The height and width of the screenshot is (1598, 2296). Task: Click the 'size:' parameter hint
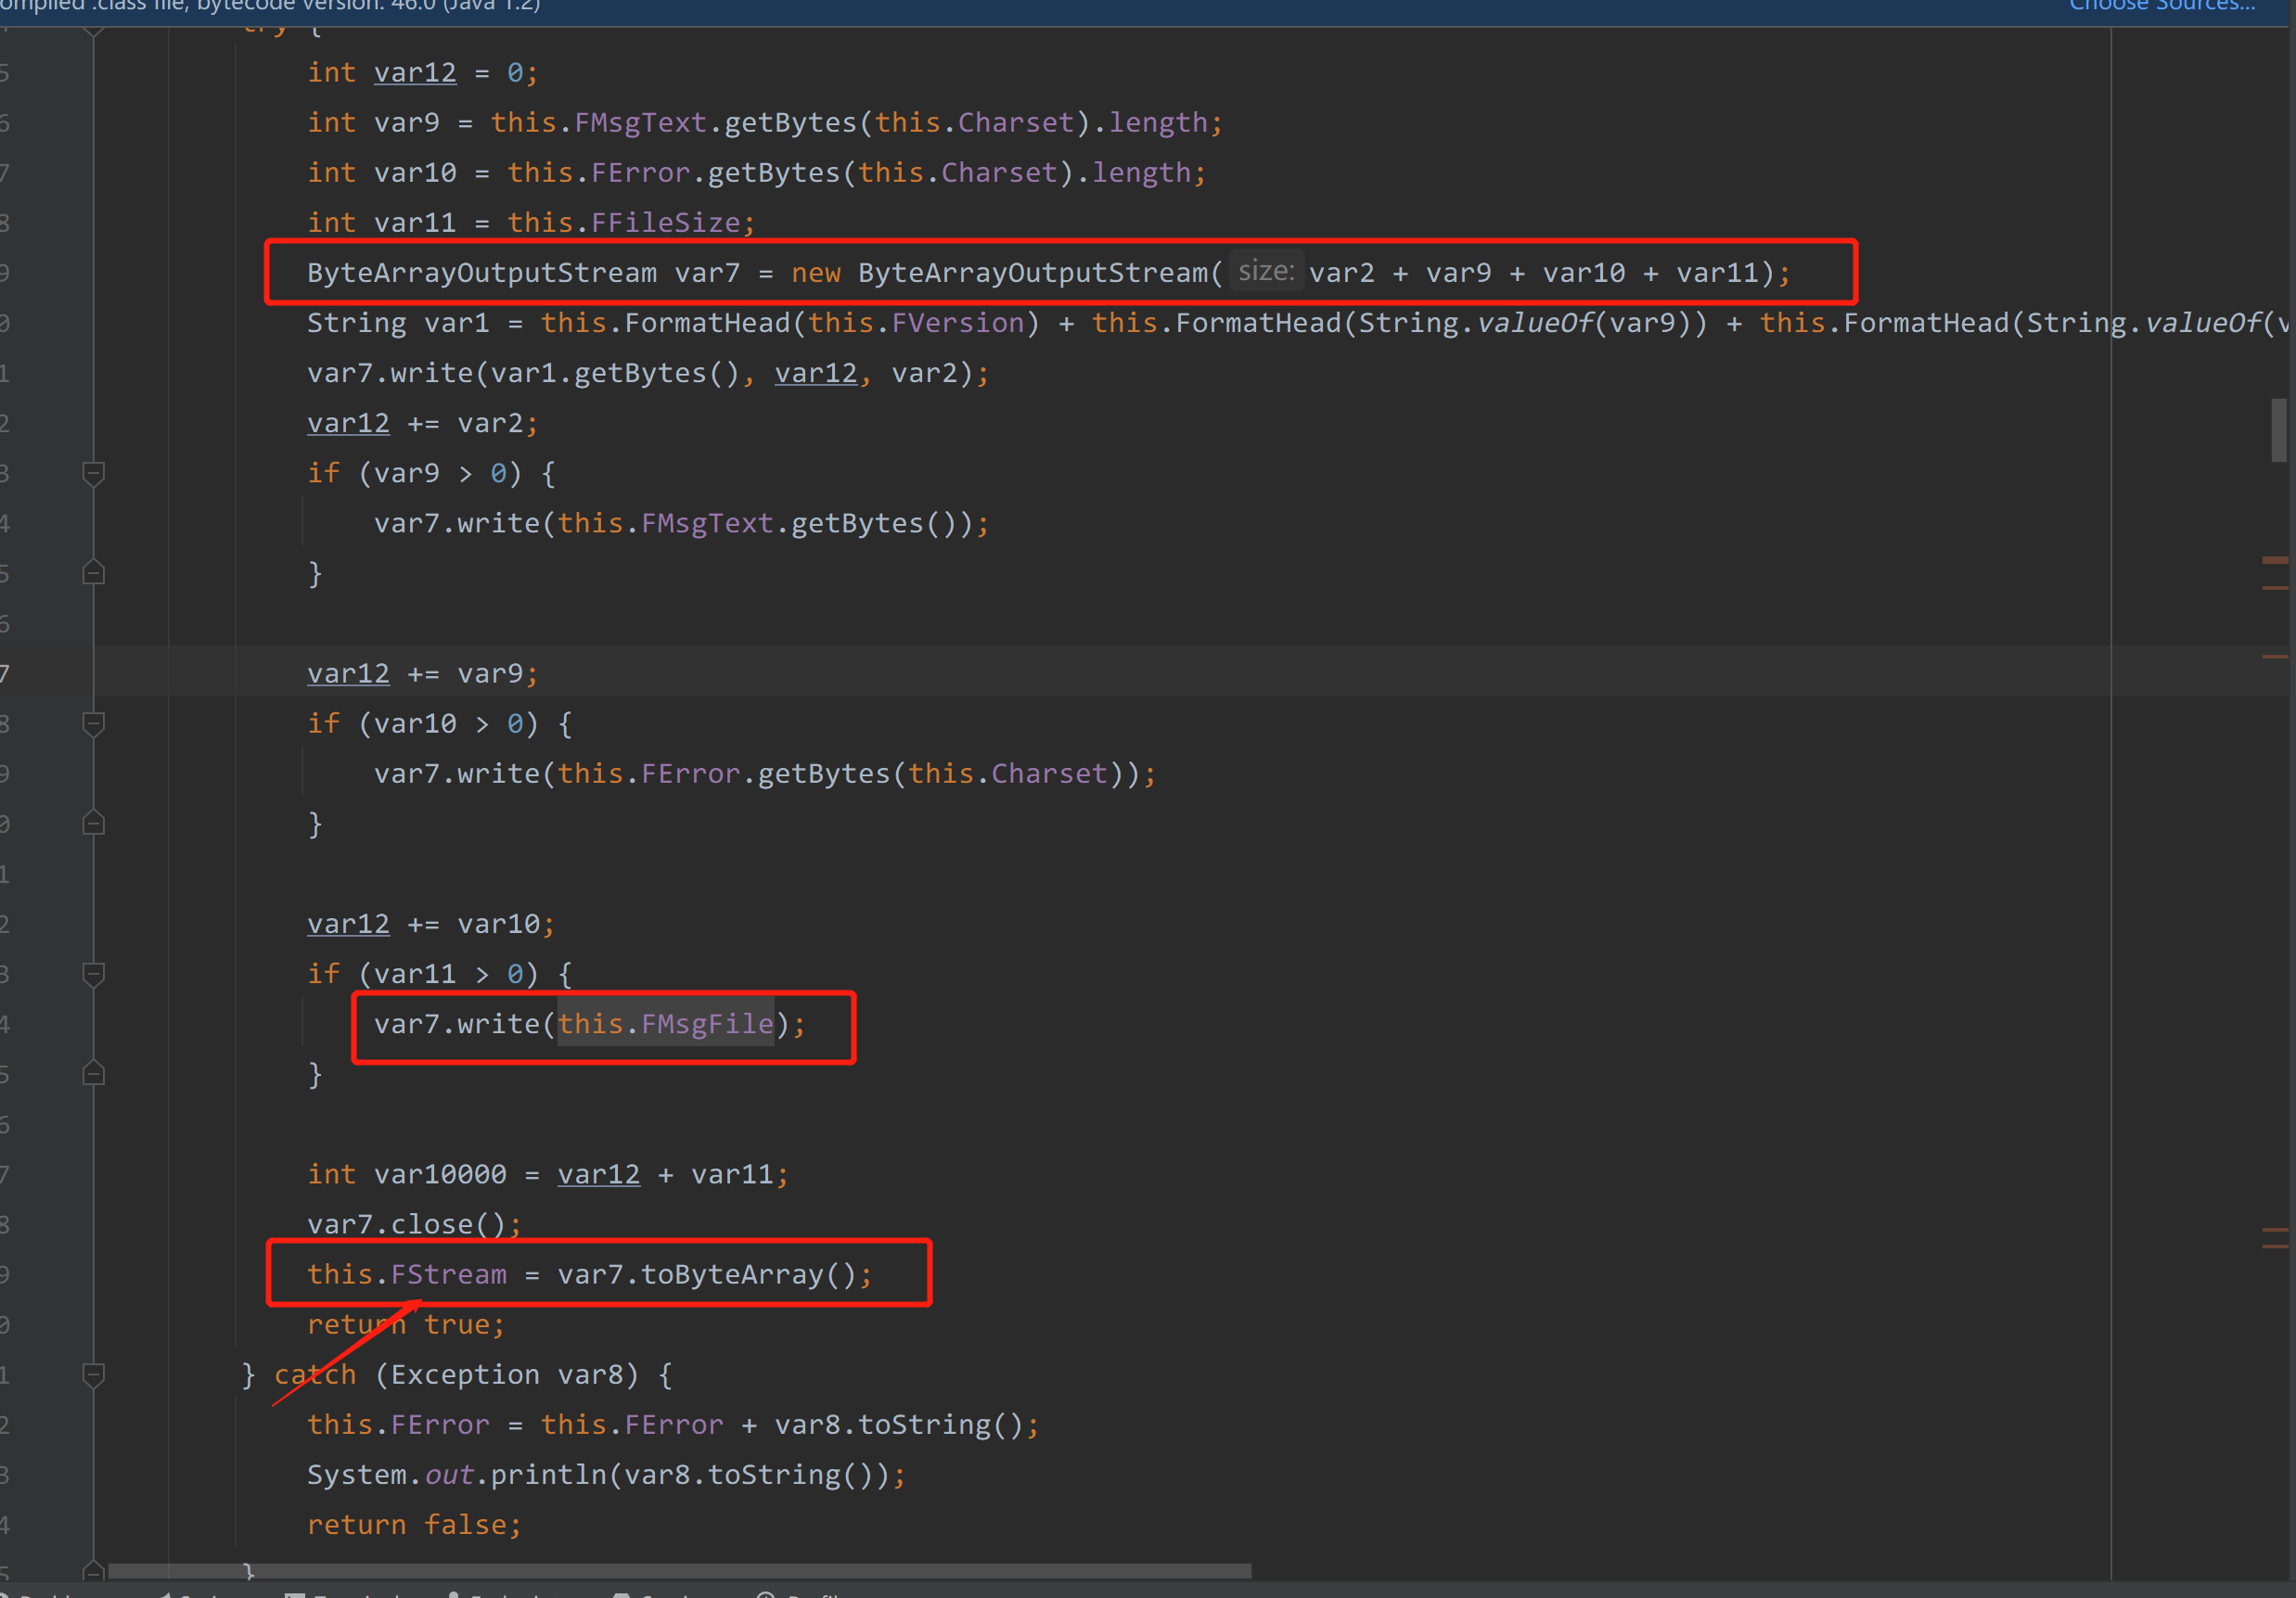coord(1265,271)
